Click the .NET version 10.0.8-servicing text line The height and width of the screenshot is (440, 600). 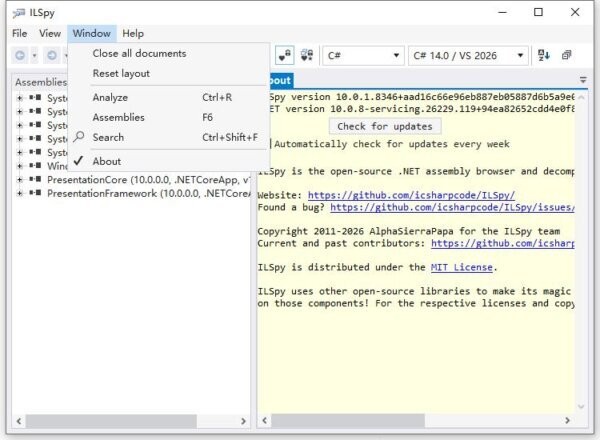pyautogui.click(x=422, y=109)
